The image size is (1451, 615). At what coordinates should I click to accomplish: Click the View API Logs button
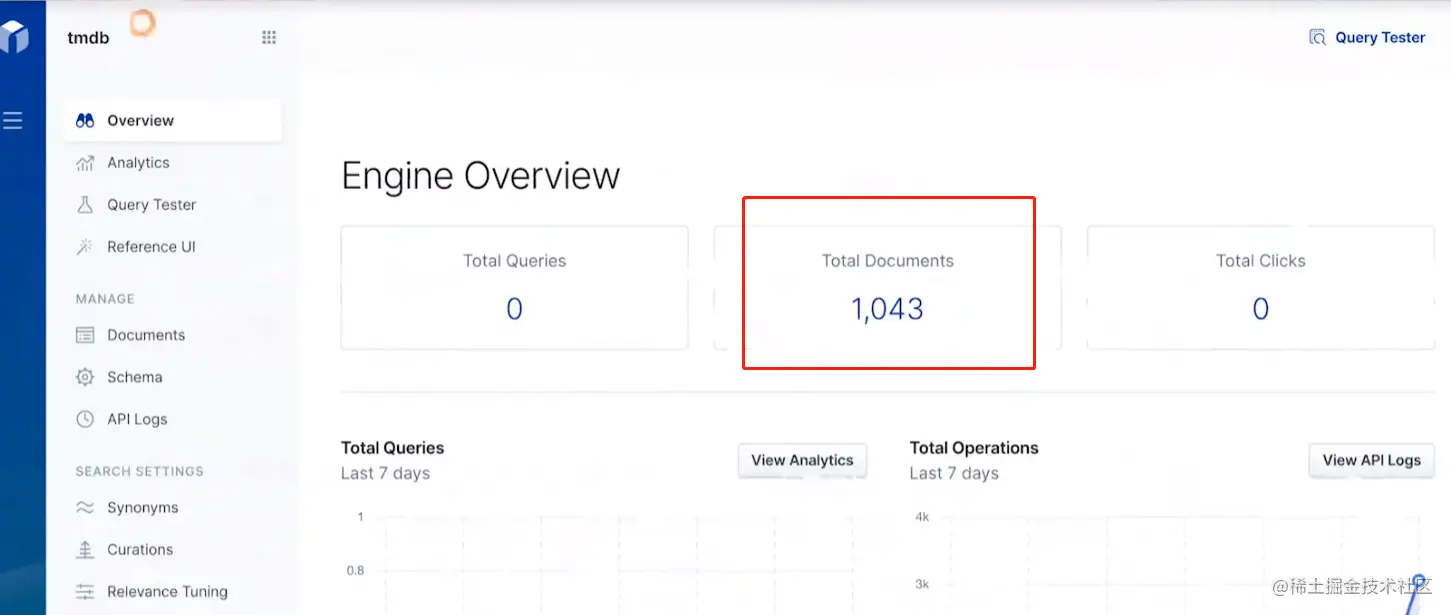[1371, 460]
